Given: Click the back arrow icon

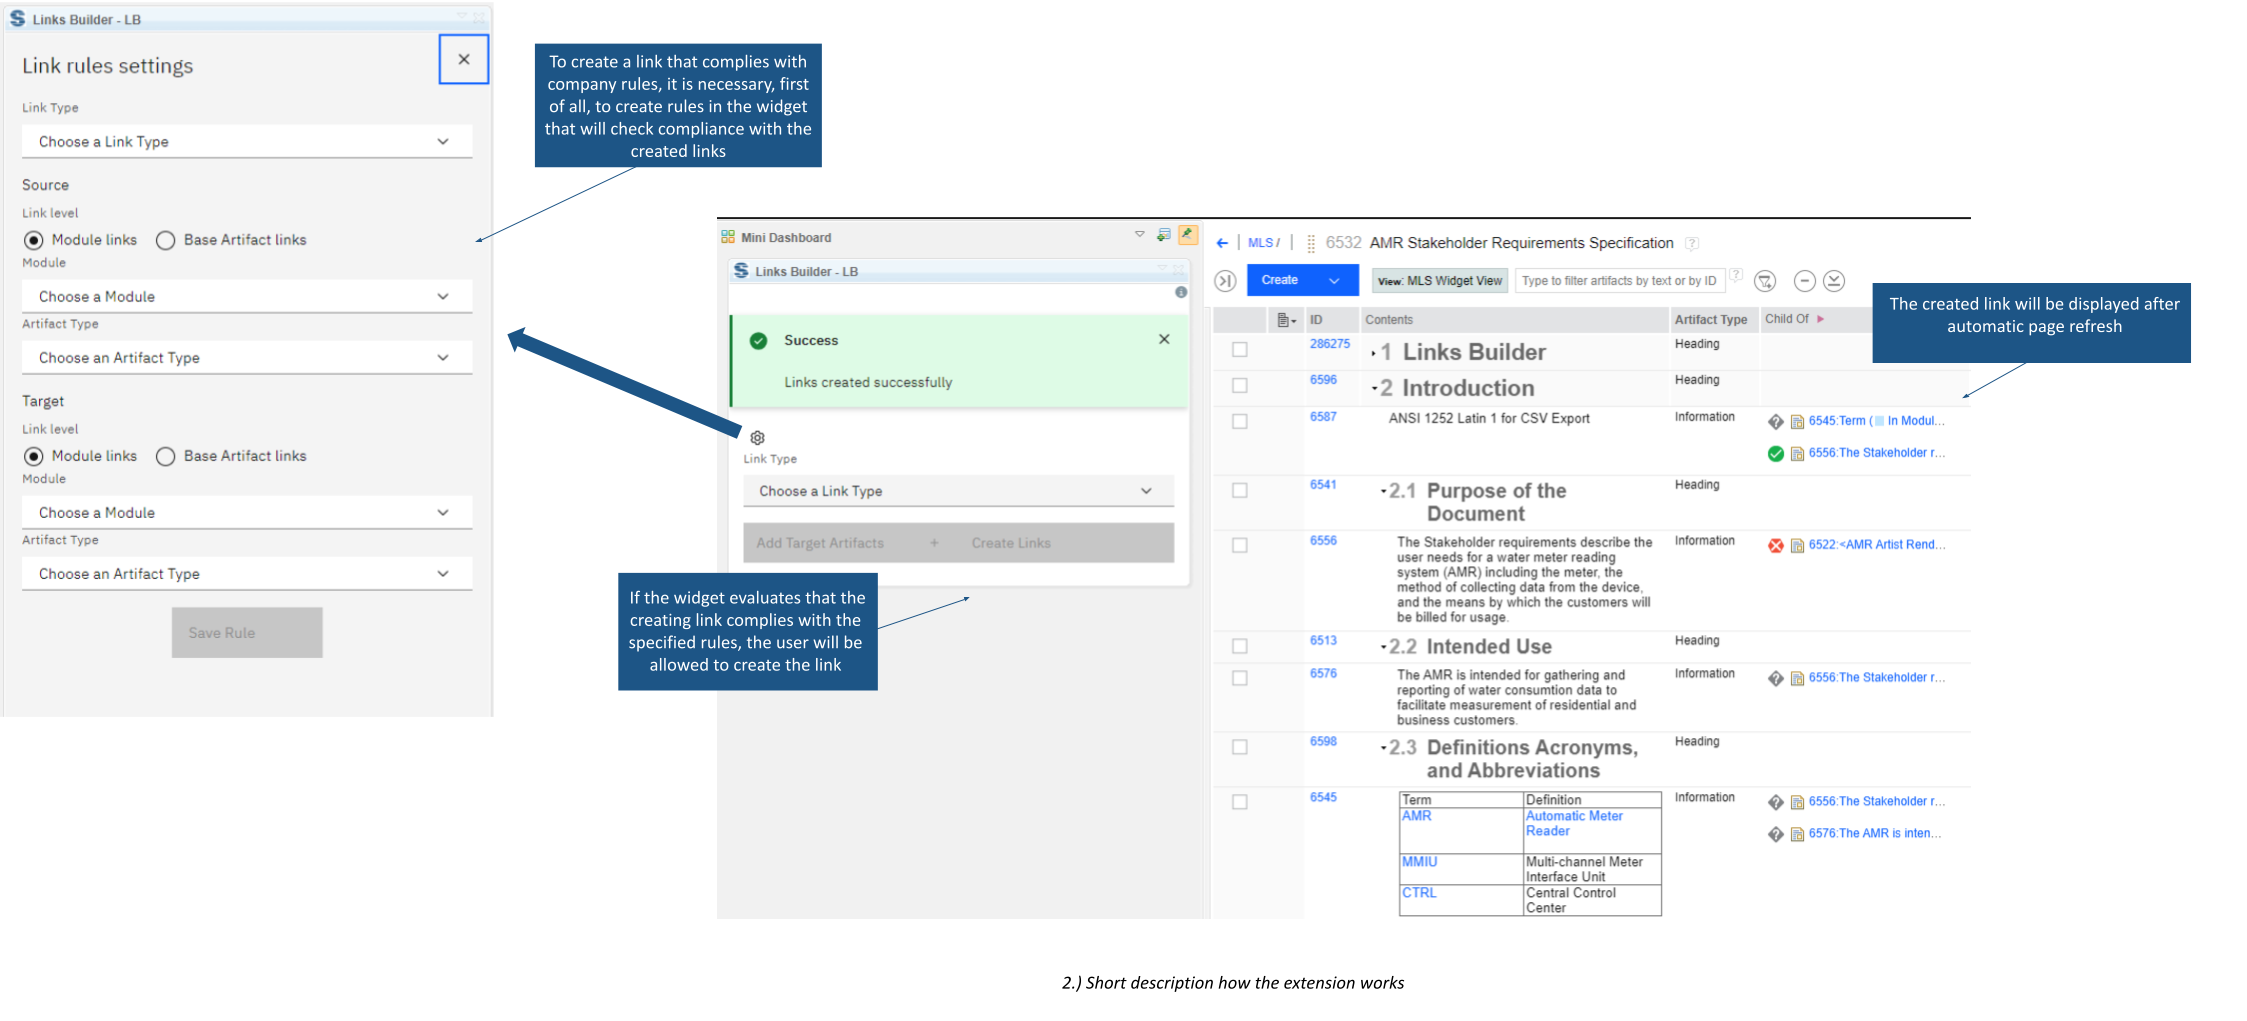Looking at the screenshot, I should (x=1222, y=243).
